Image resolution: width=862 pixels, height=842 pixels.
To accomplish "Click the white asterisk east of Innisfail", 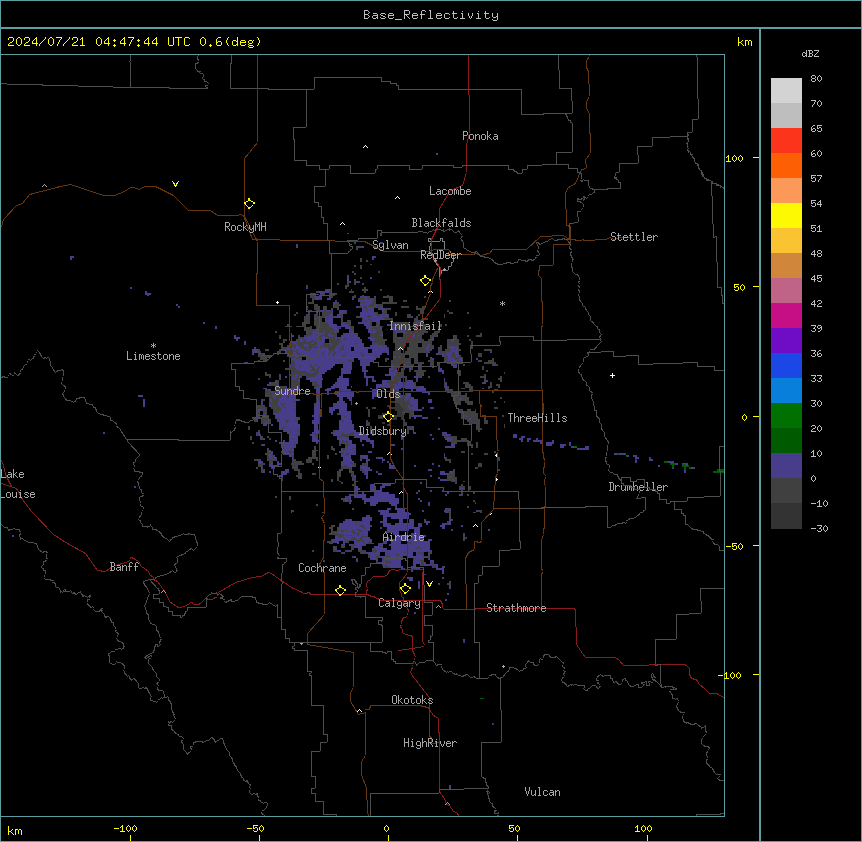I will click(x=502, y=304).
